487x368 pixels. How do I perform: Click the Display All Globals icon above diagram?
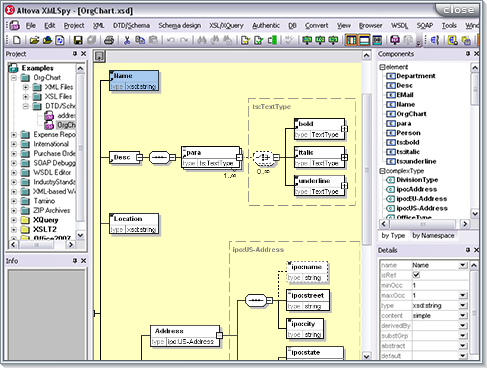[99, 56]
